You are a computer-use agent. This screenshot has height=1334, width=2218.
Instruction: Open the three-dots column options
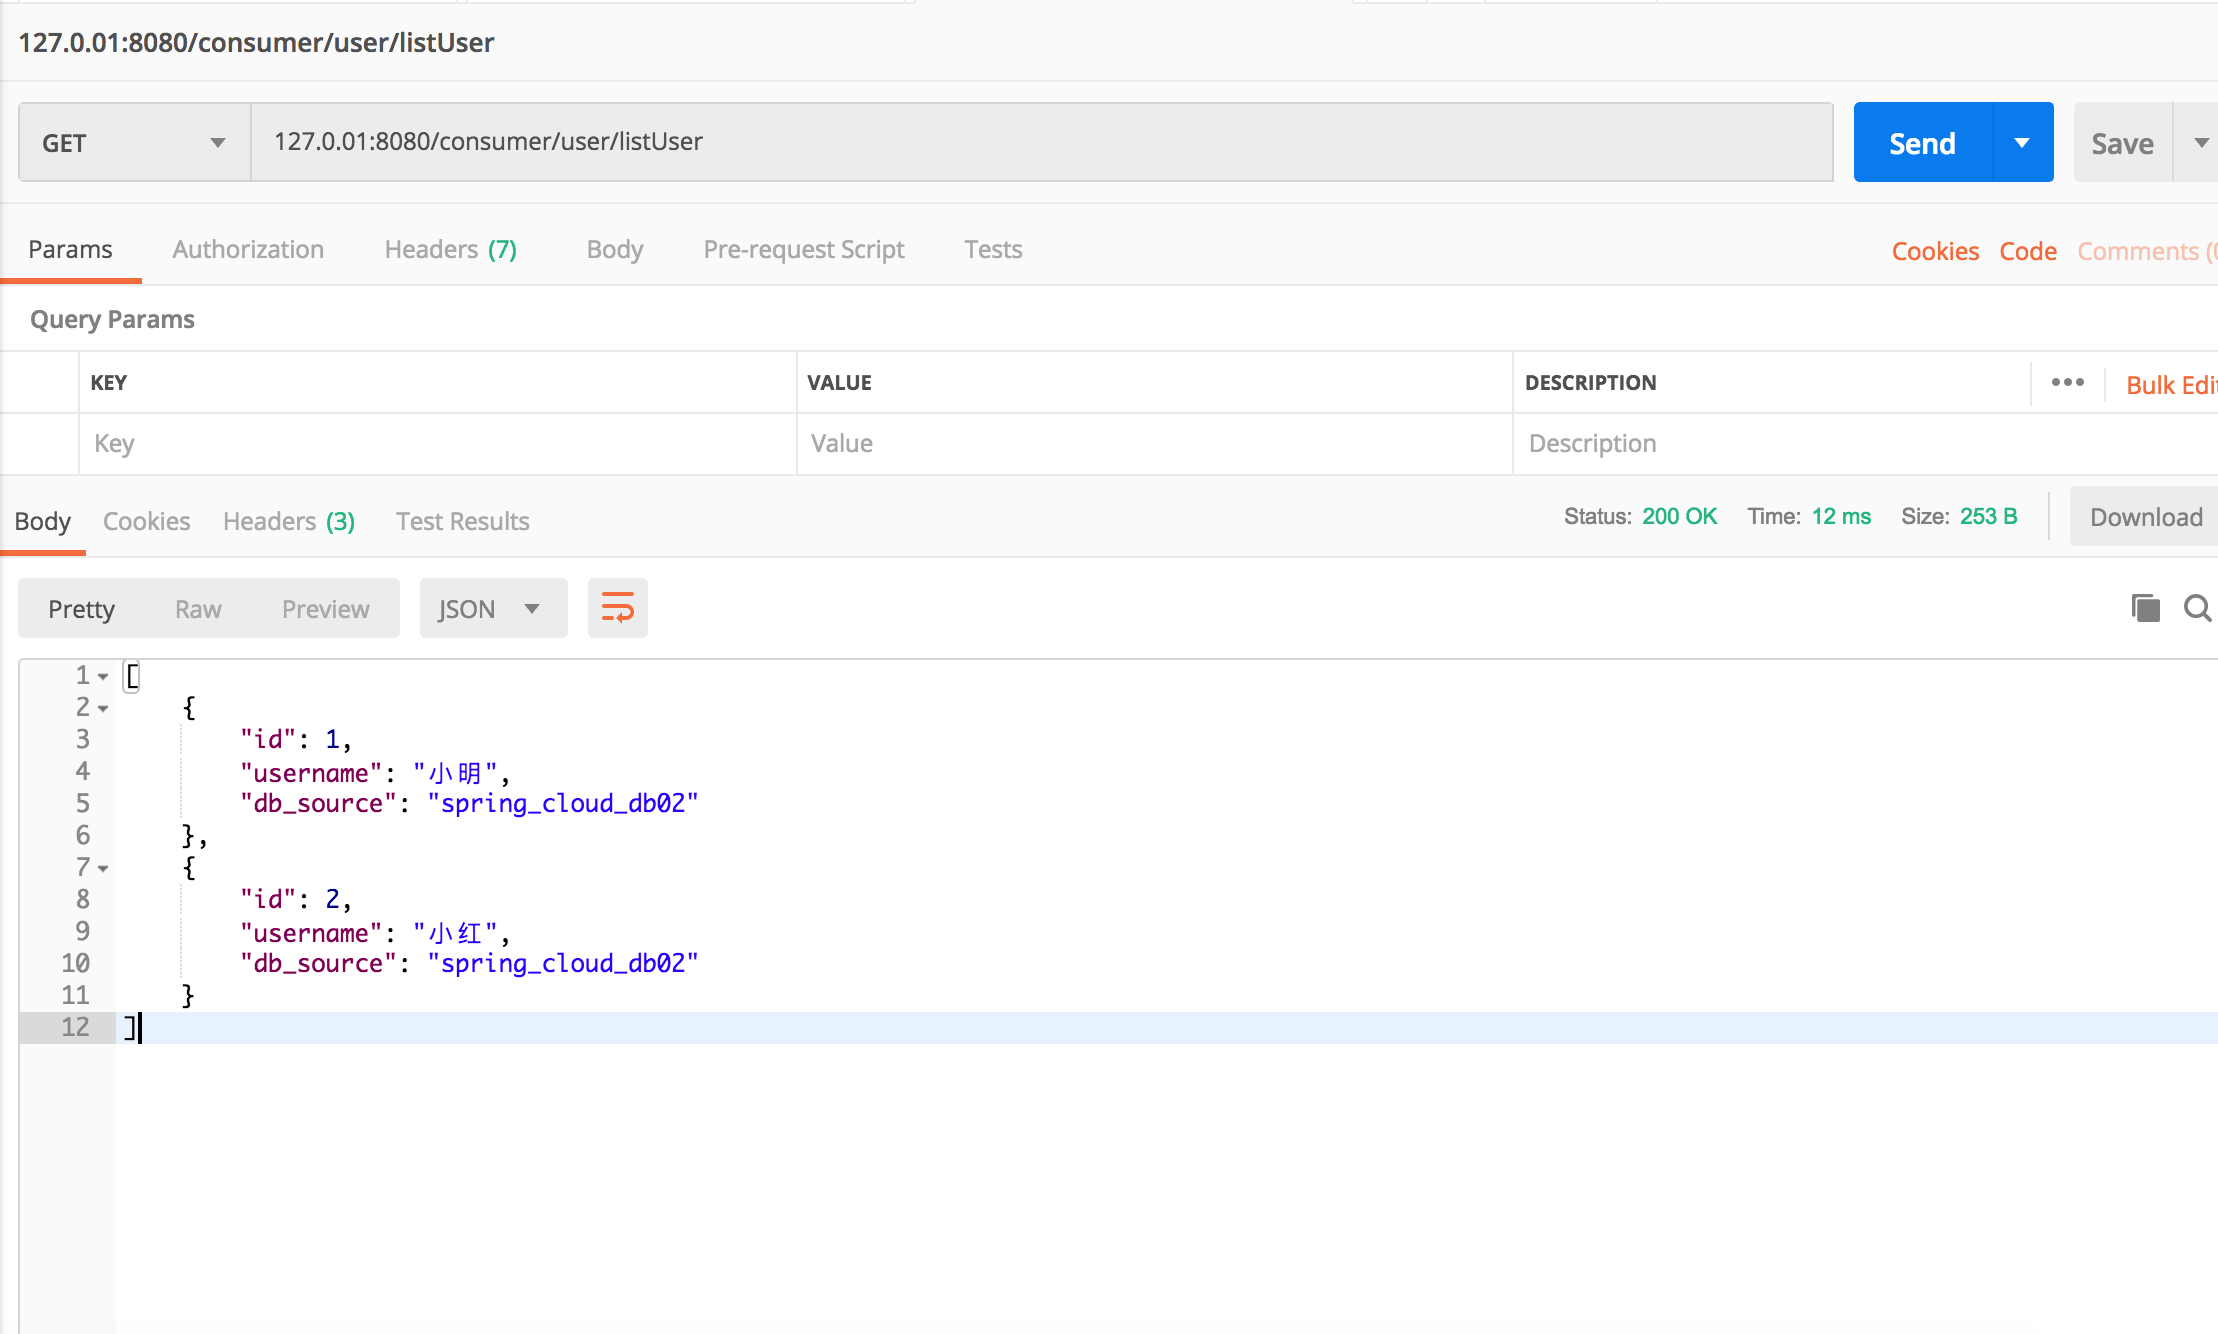click(2067, 383)
